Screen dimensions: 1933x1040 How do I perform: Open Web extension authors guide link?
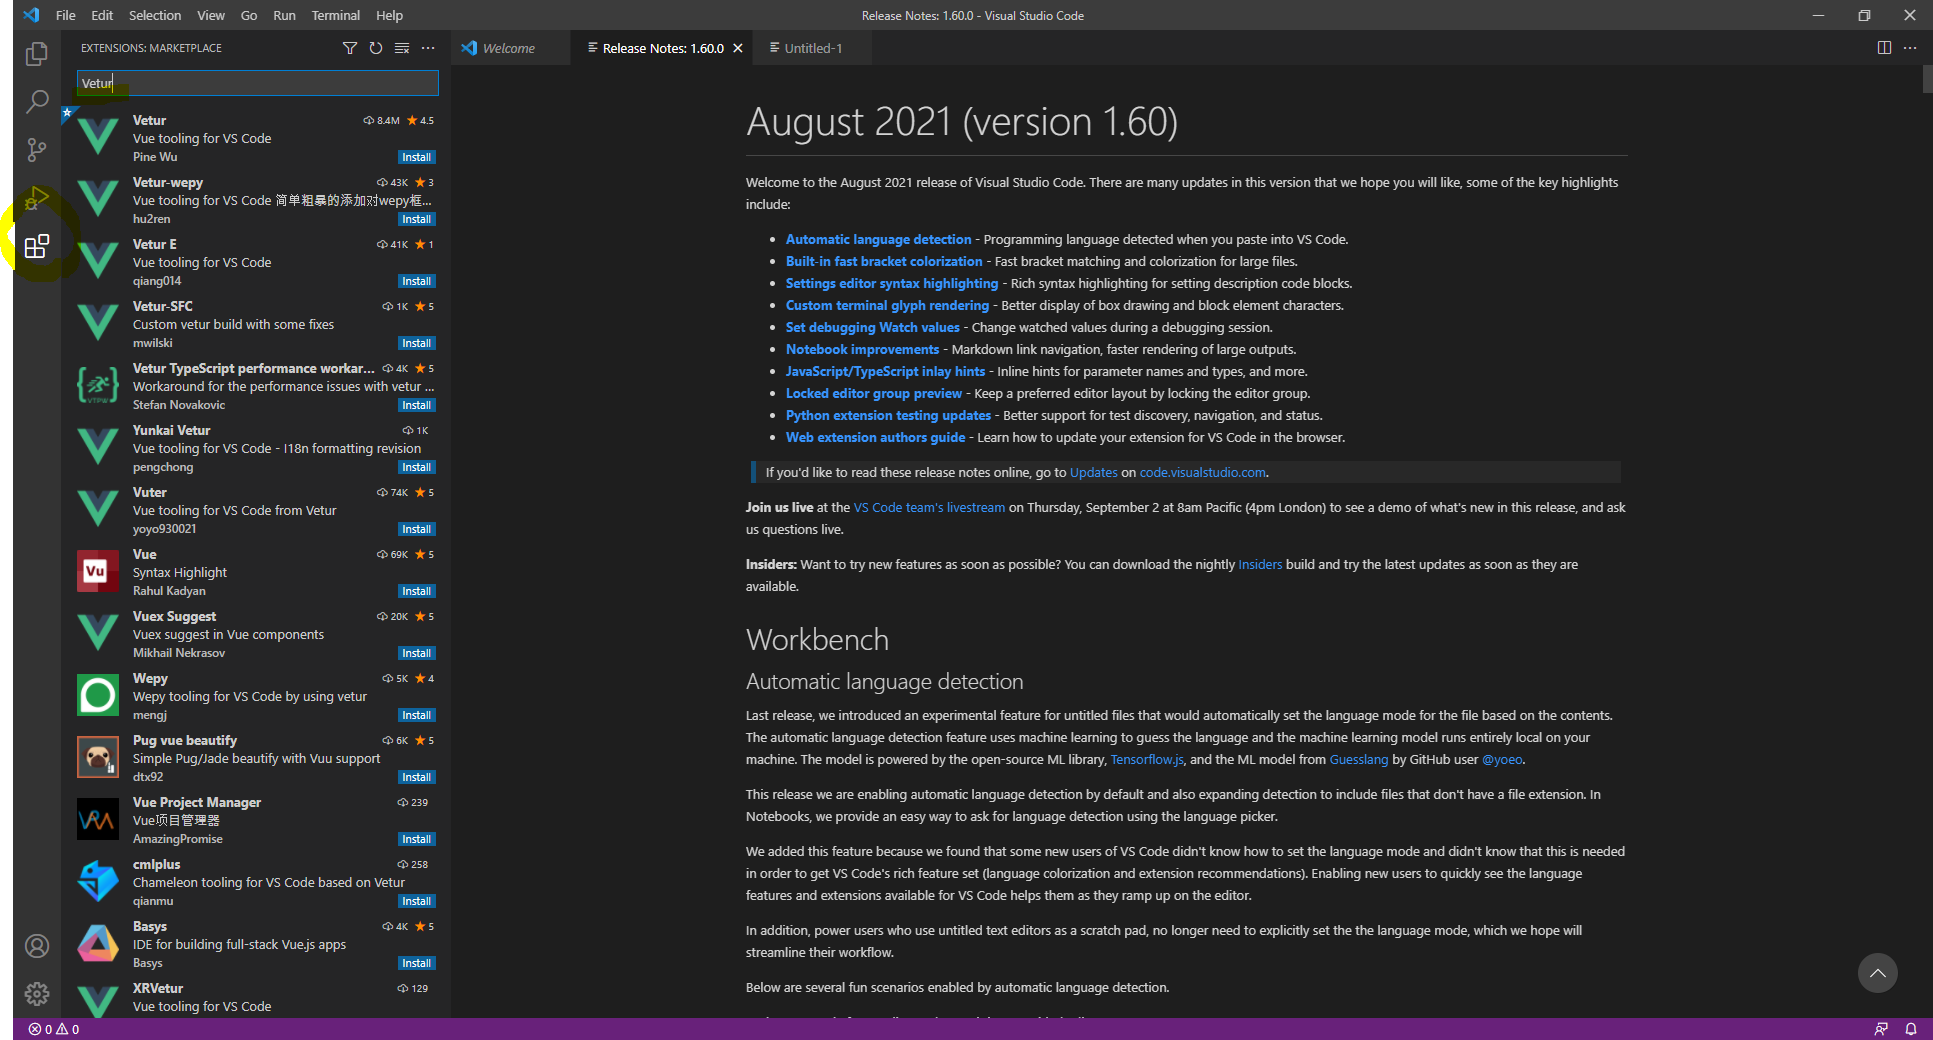[875, 437]
